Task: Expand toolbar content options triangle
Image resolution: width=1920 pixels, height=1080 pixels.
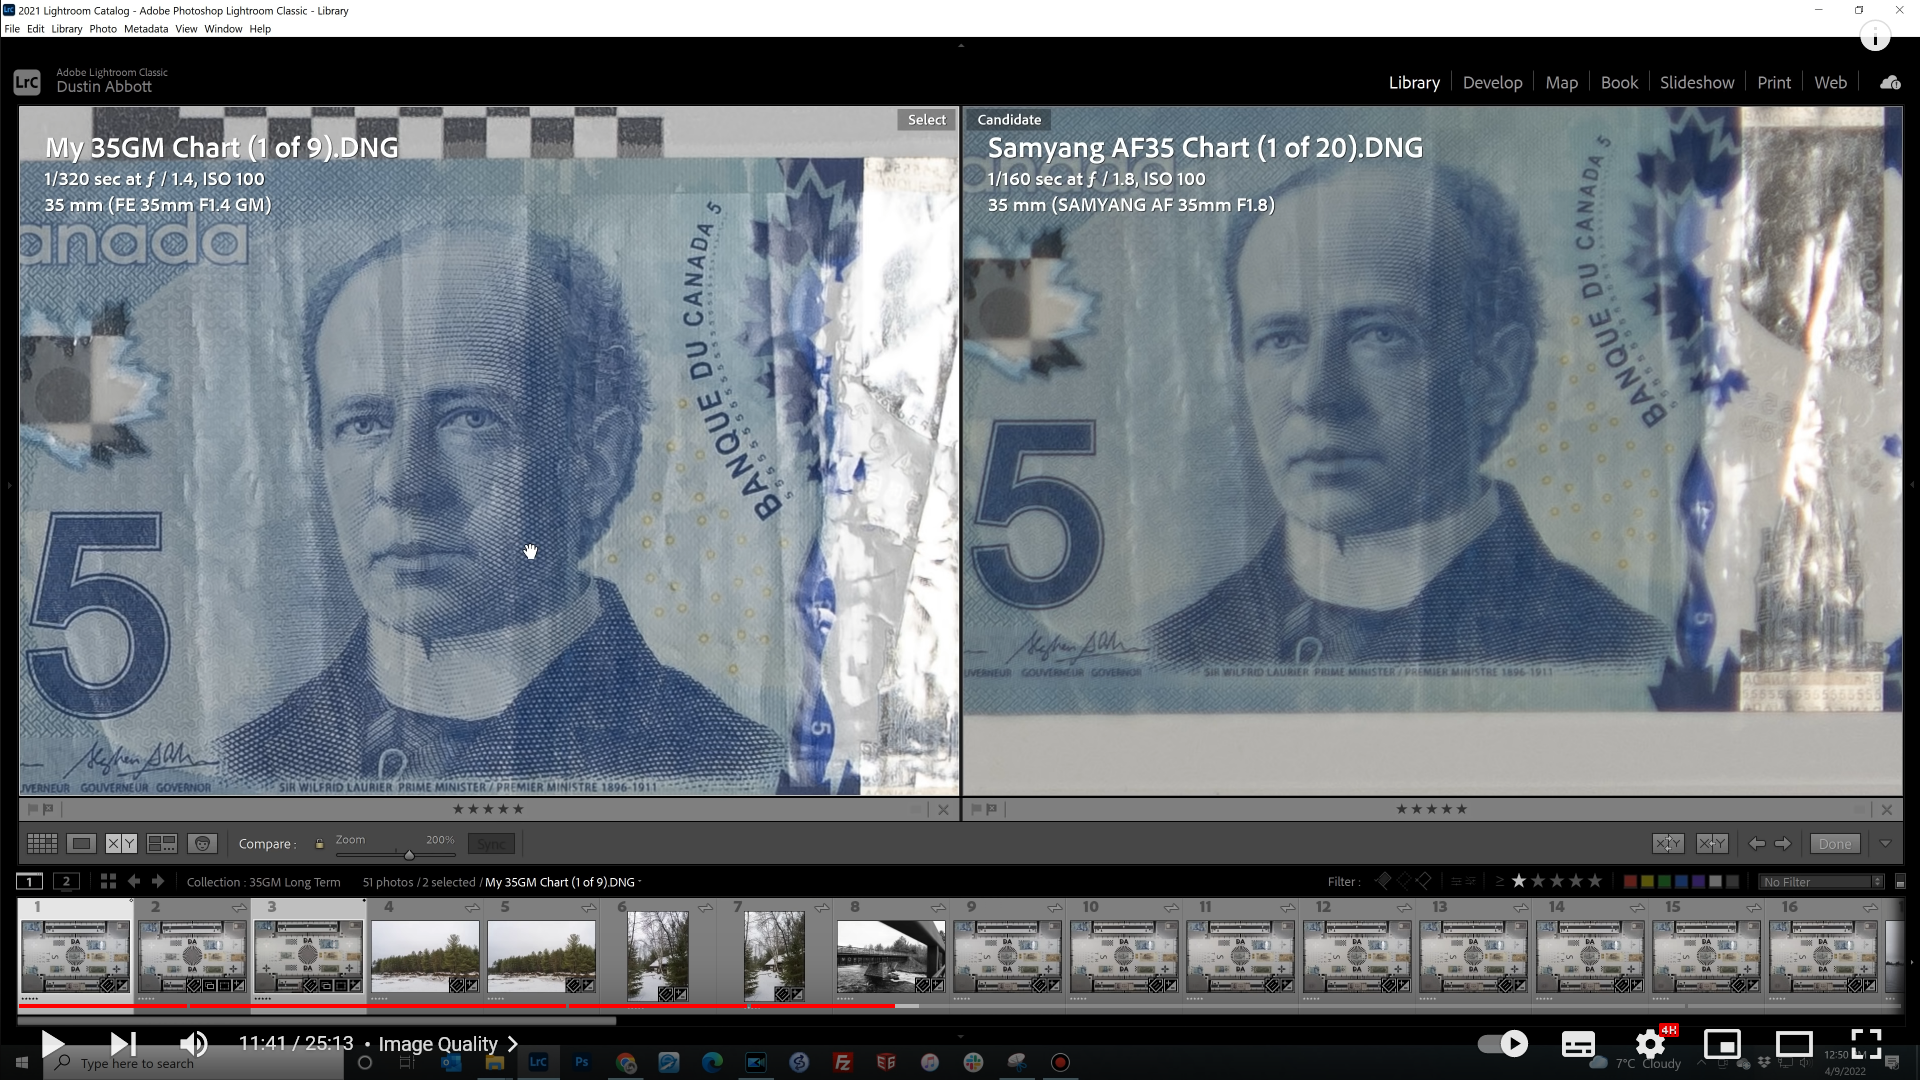Action: coord(1885,844)
